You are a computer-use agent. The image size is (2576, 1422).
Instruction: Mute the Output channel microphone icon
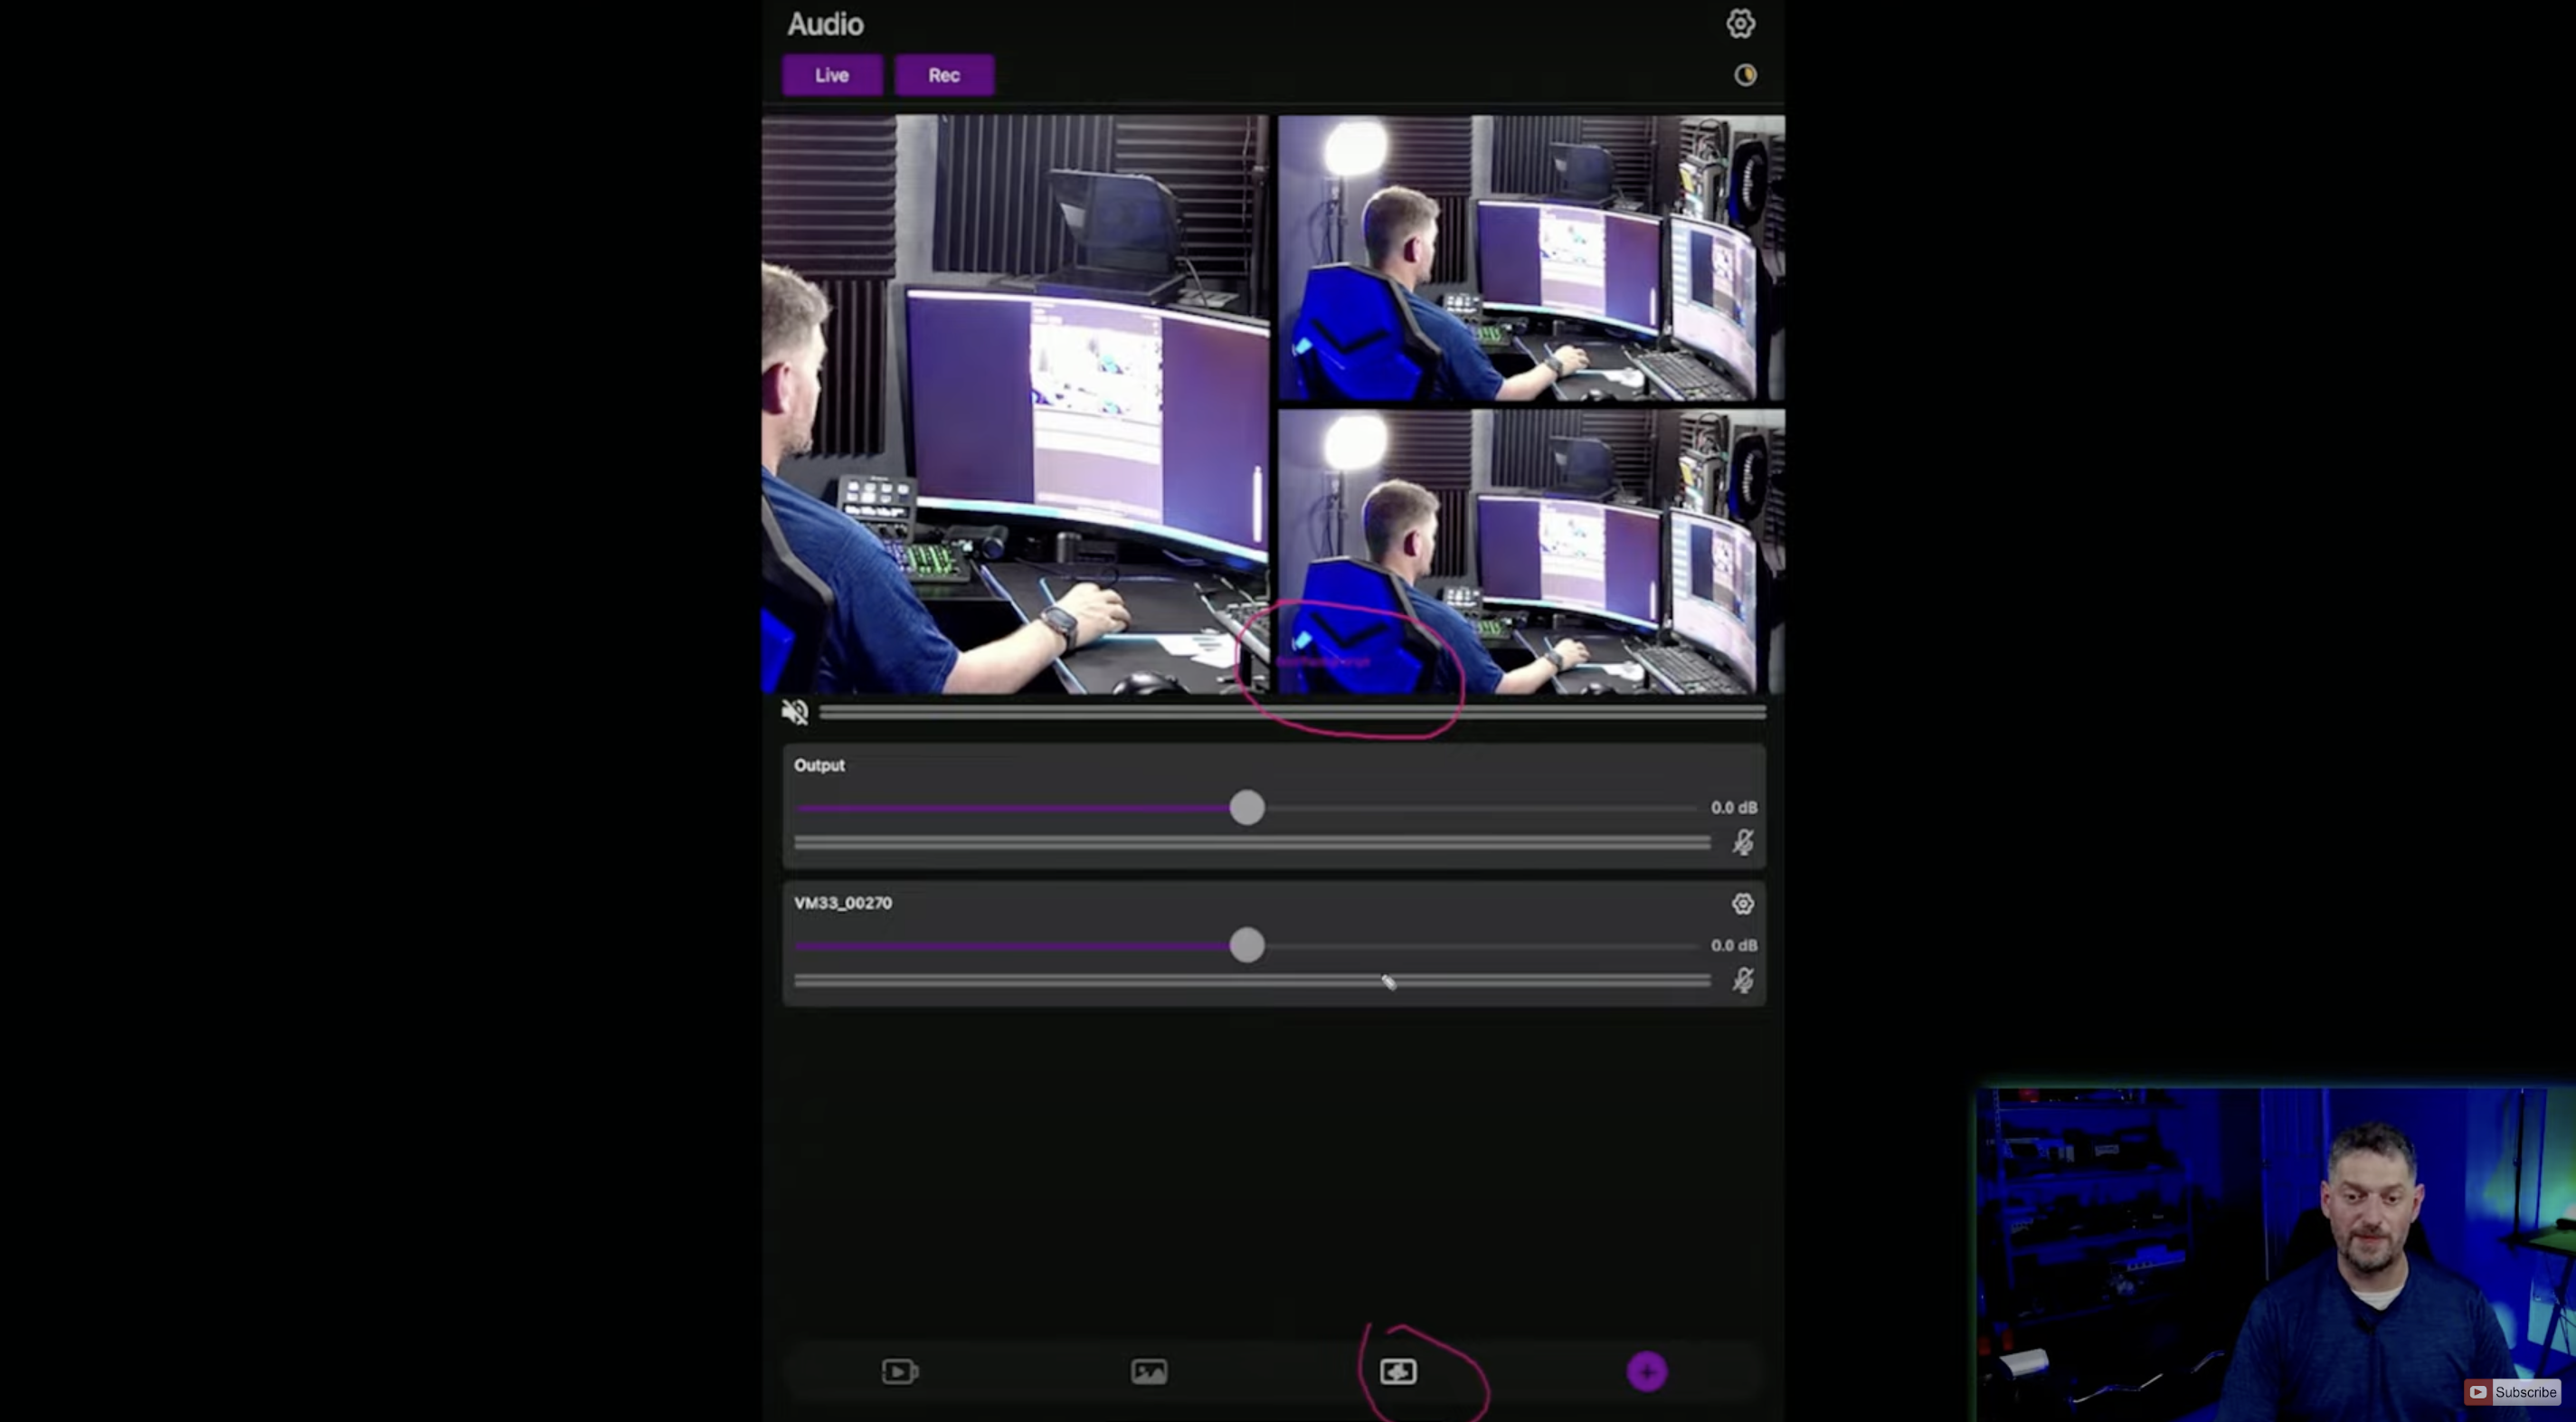click(x=1743, y=843)
